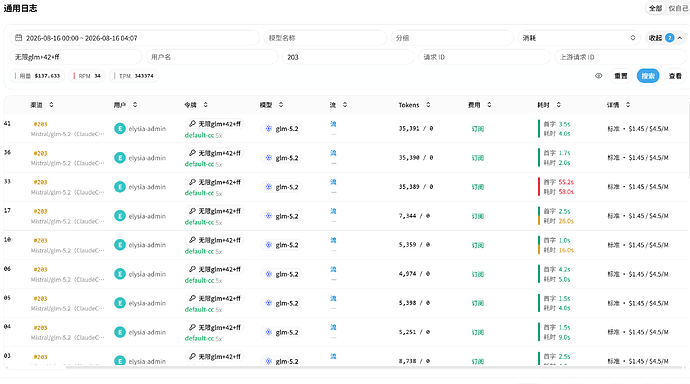690x384 pixels.
Task: Click the badge number 2 on 收起
Action: [x=669, y=38]
